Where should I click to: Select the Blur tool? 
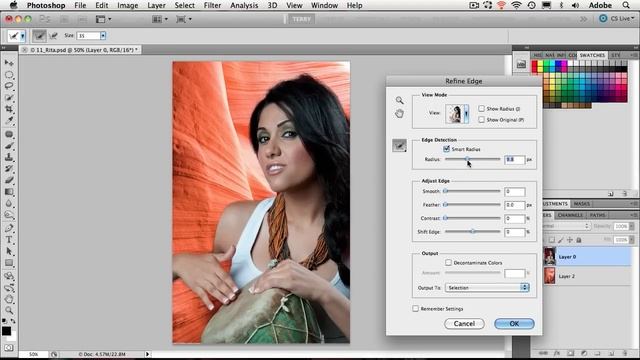[9, 203]
